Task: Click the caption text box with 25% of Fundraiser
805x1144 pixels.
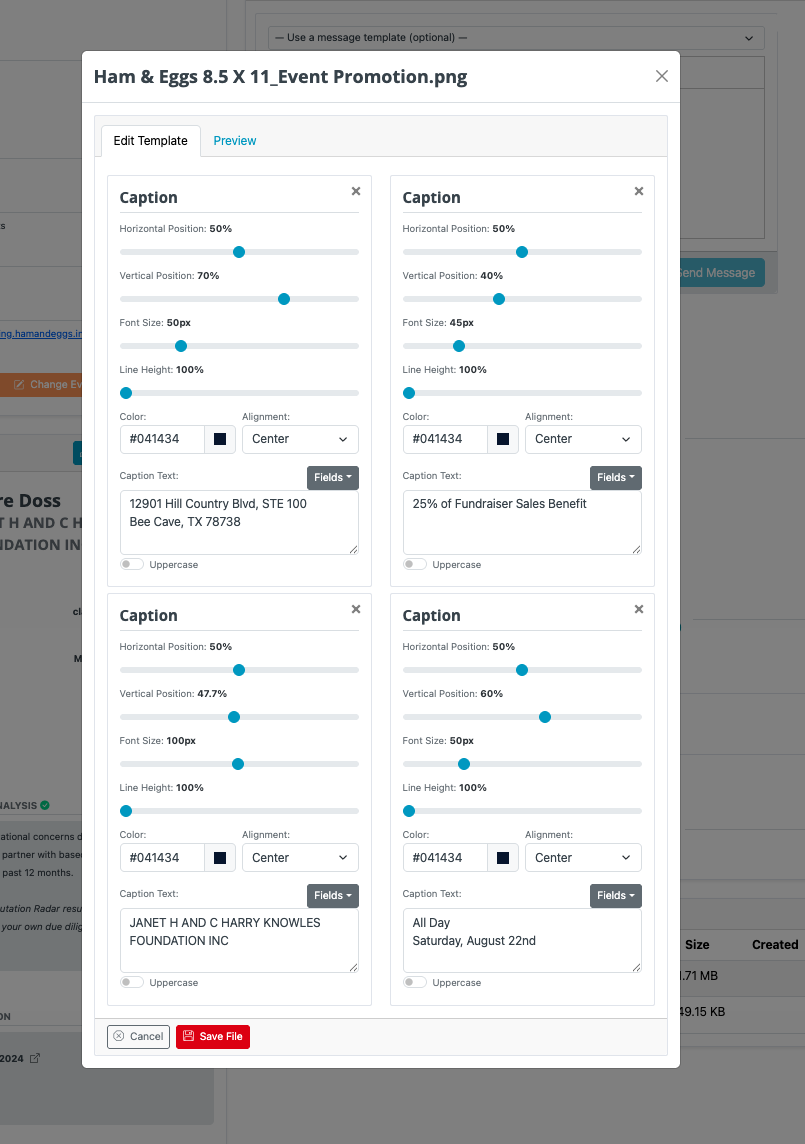Action: tap(522, 522)
